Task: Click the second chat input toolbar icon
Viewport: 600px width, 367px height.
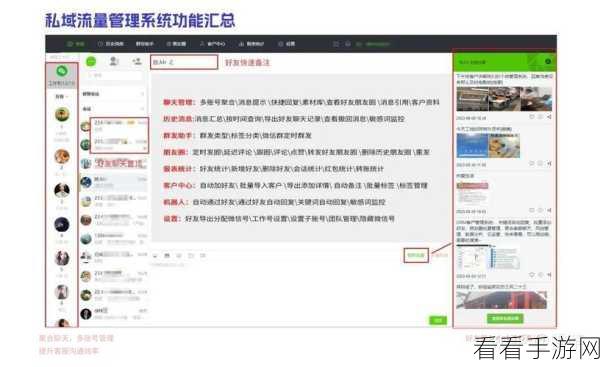Action: [167, 256]
